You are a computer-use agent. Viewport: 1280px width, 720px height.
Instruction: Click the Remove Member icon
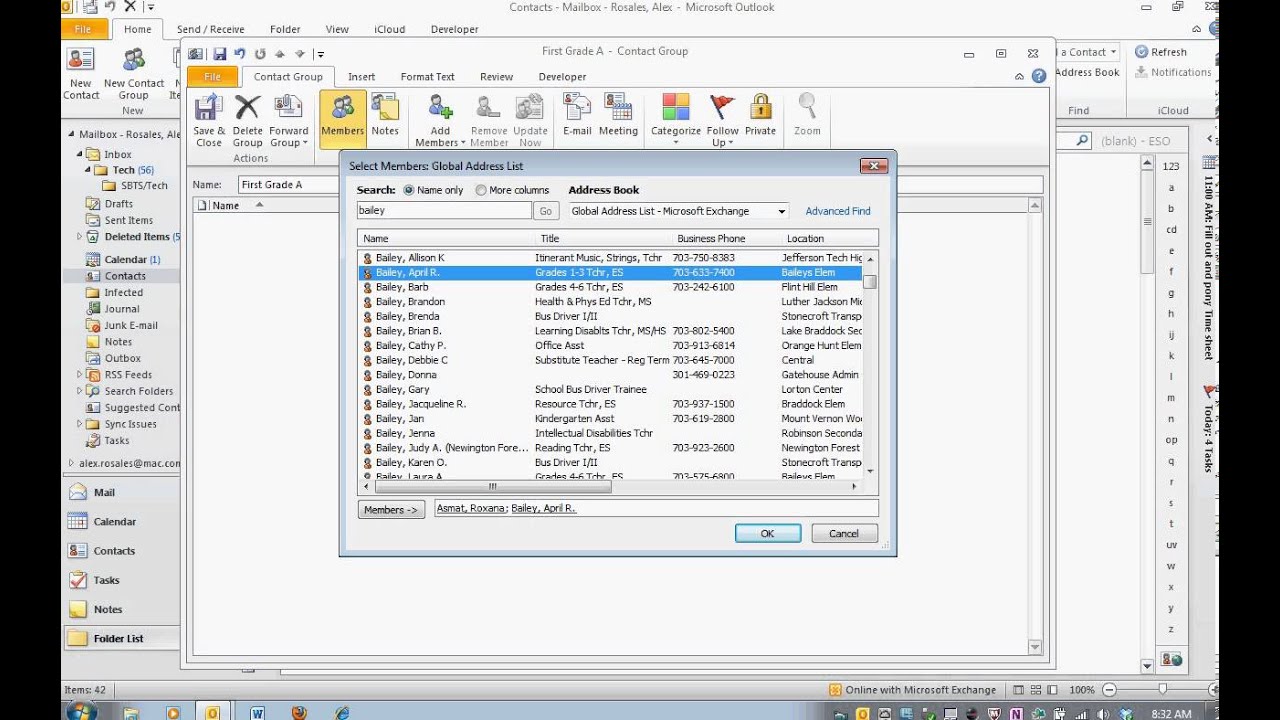pyautogui.click(x=487, y=118)
